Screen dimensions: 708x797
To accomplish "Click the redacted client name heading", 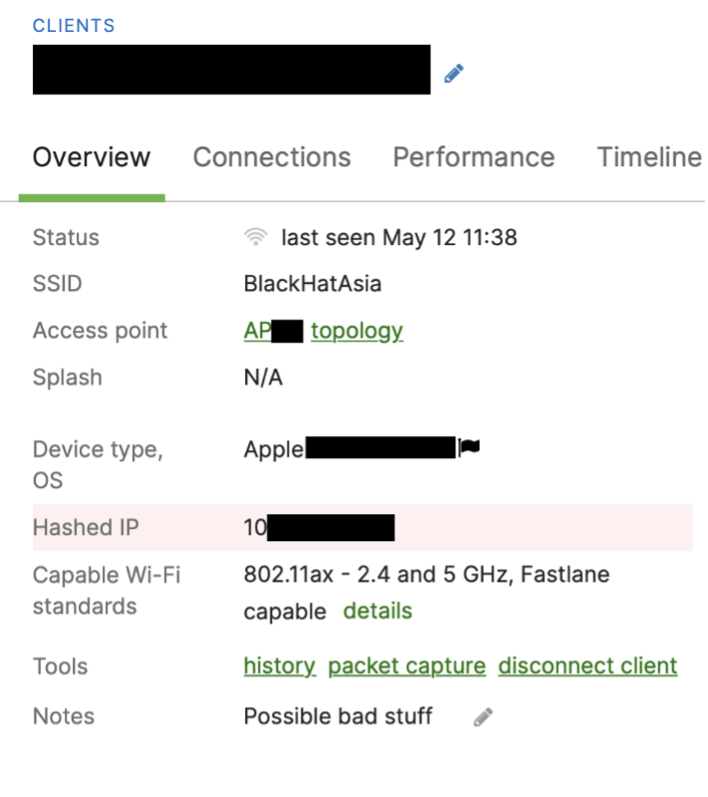I will click(231, 70).
